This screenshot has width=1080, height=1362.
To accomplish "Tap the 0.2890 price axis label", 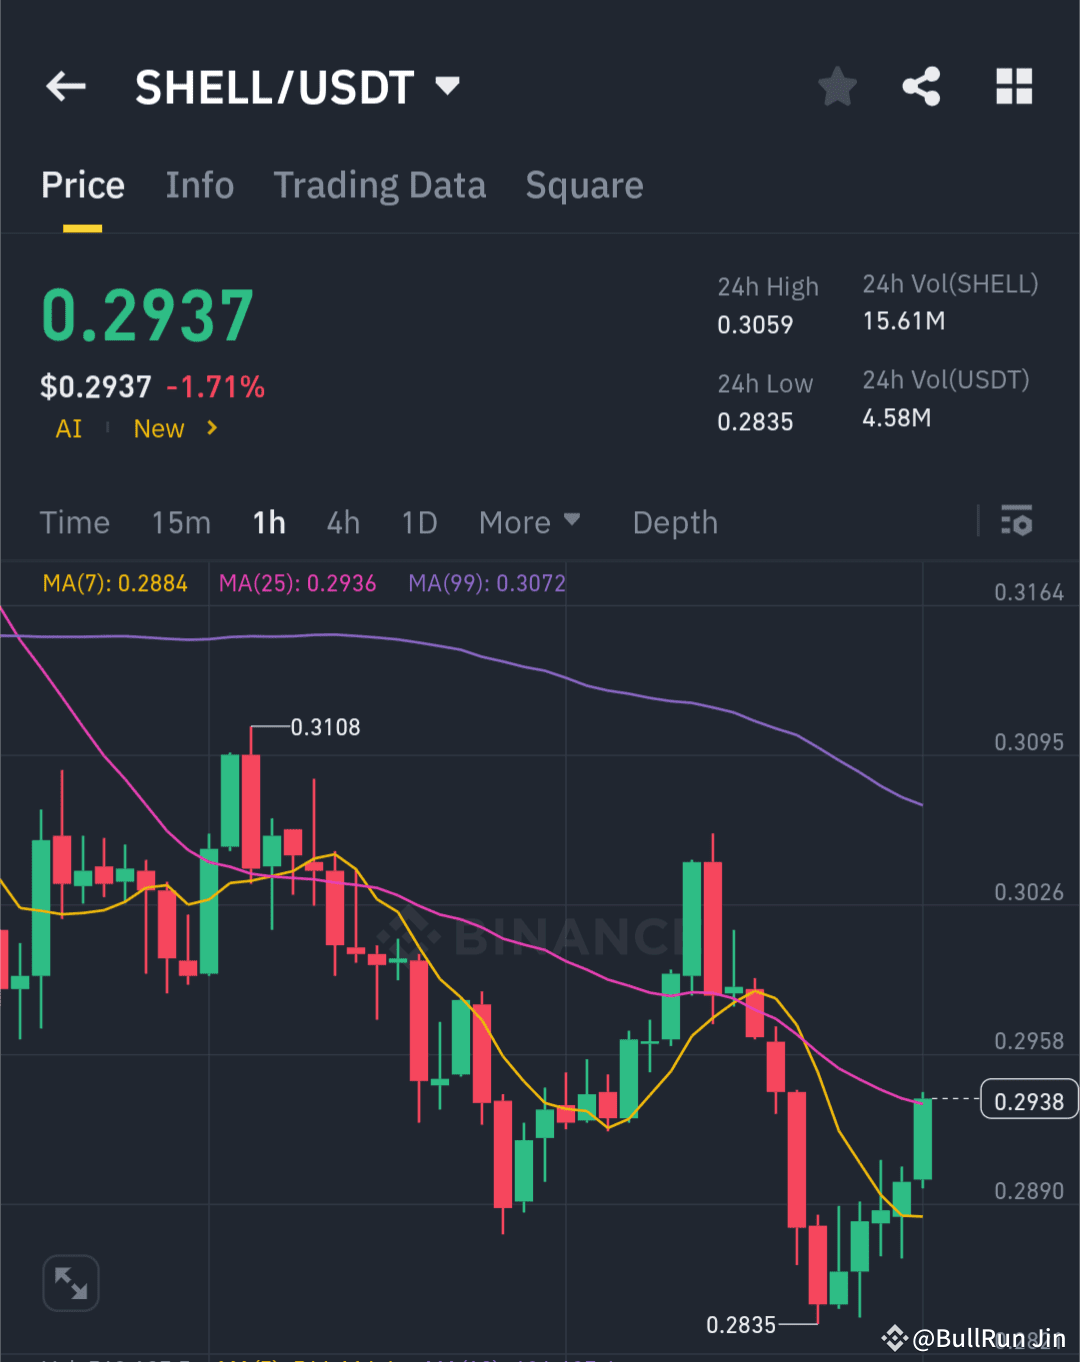I will click(x=1029, y=1191).
